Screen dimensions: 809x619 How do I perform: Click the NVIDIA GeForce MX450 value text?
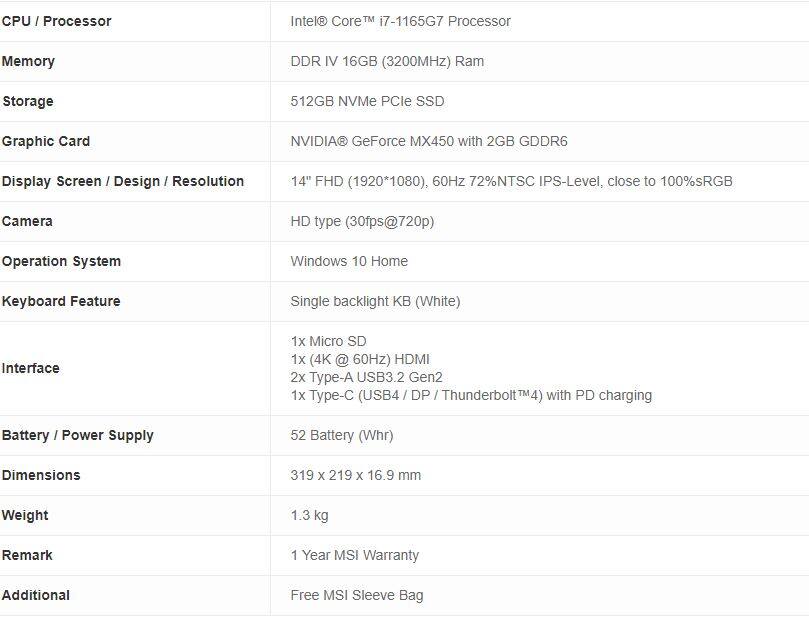click(x=428, y=141)
